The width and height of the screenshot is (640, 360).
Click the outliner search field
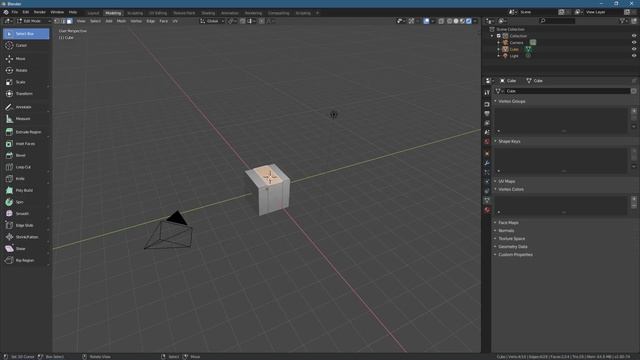point(557,21)
